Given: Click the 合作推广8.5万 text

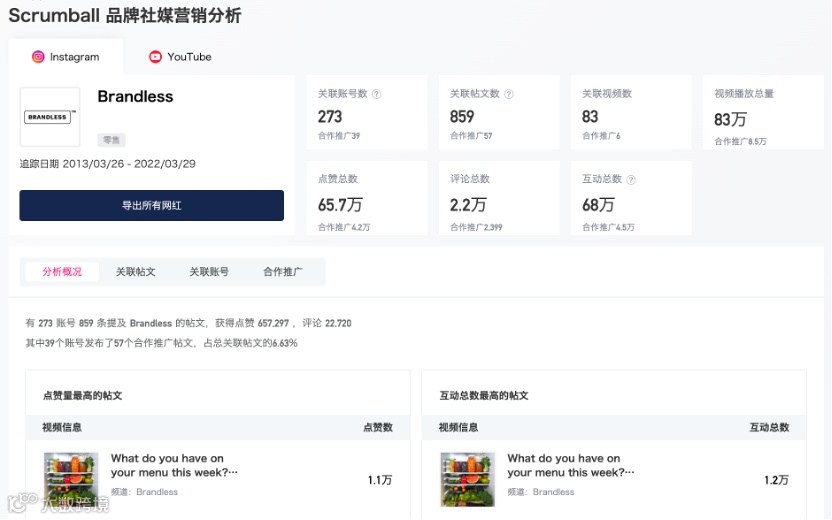Looking at the screenshot, I should pyautogui.click(x=740, y=142).
